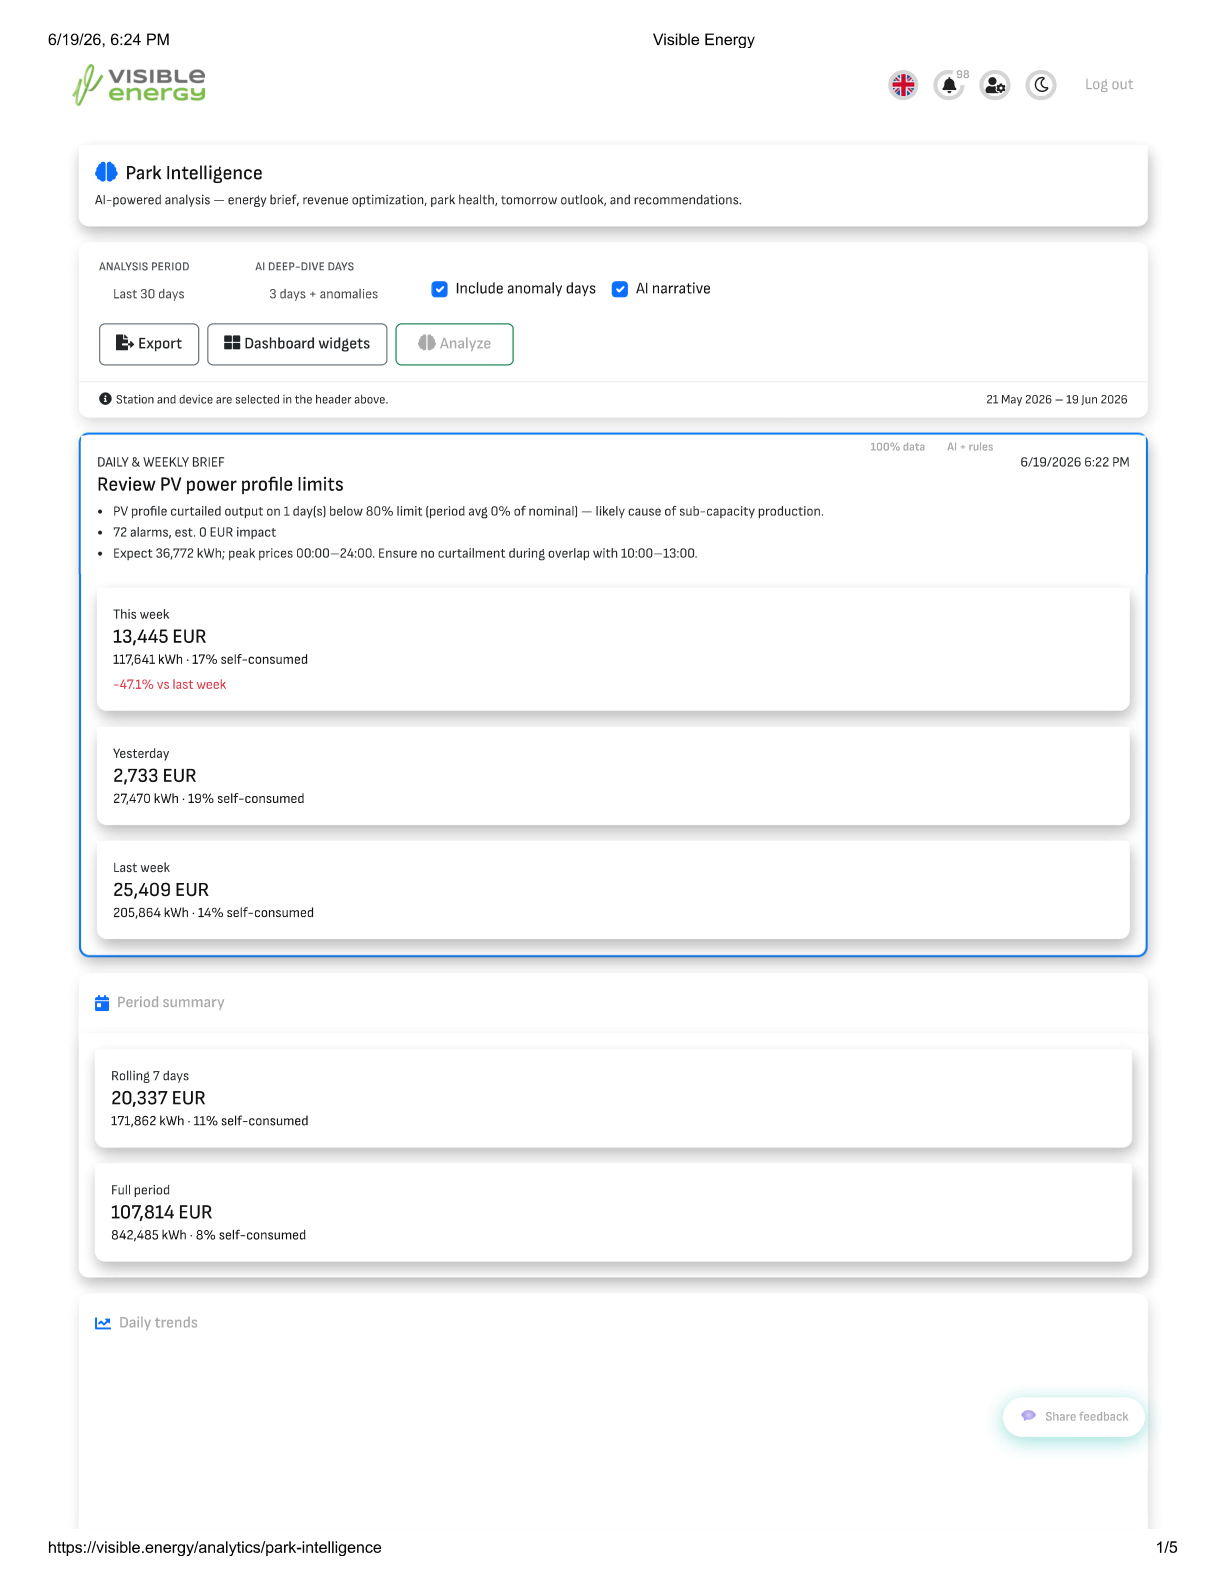Click heading Review PV power profile limits
Screen dimensions: 1224x1584
pos(220,484)
